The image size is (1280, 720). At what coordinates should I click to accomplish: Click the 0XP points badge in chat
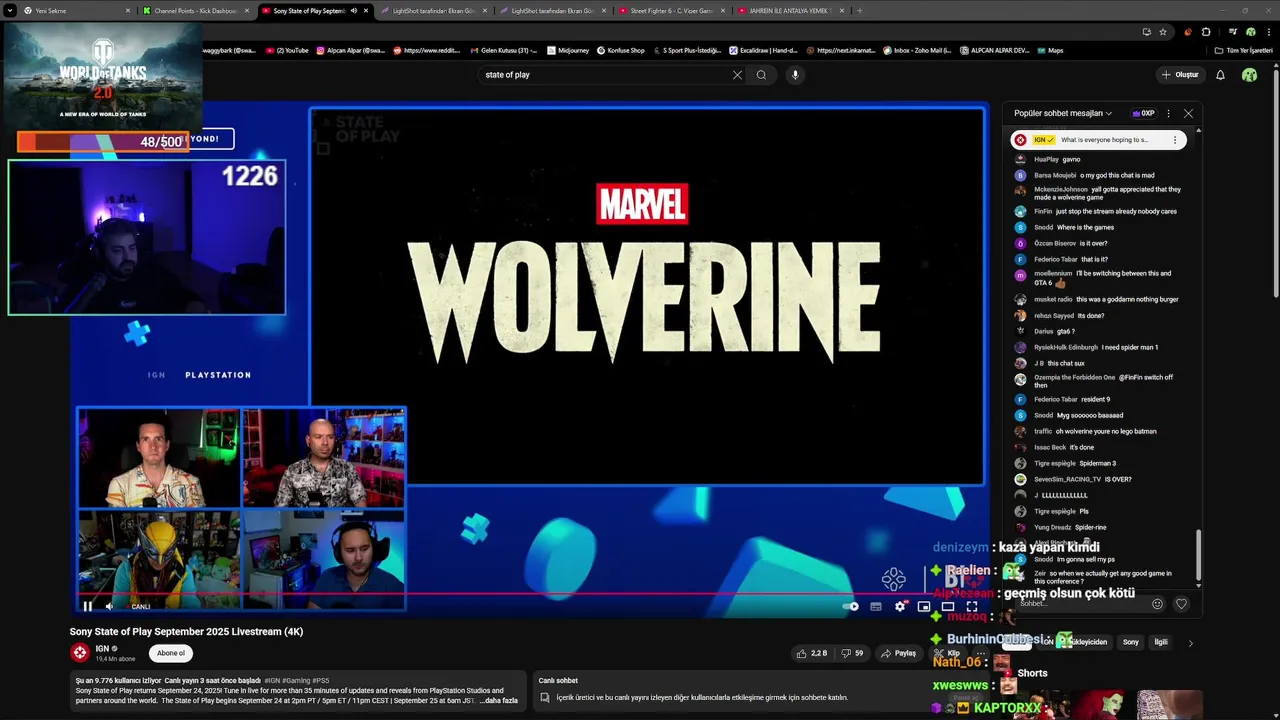(1143, 114)
